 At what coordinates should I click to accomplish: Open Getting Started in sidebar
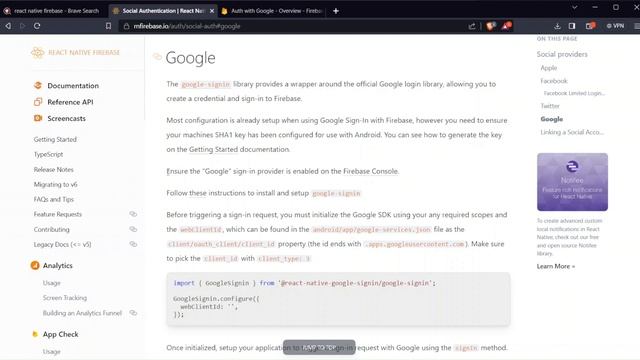tap(55, 140)
